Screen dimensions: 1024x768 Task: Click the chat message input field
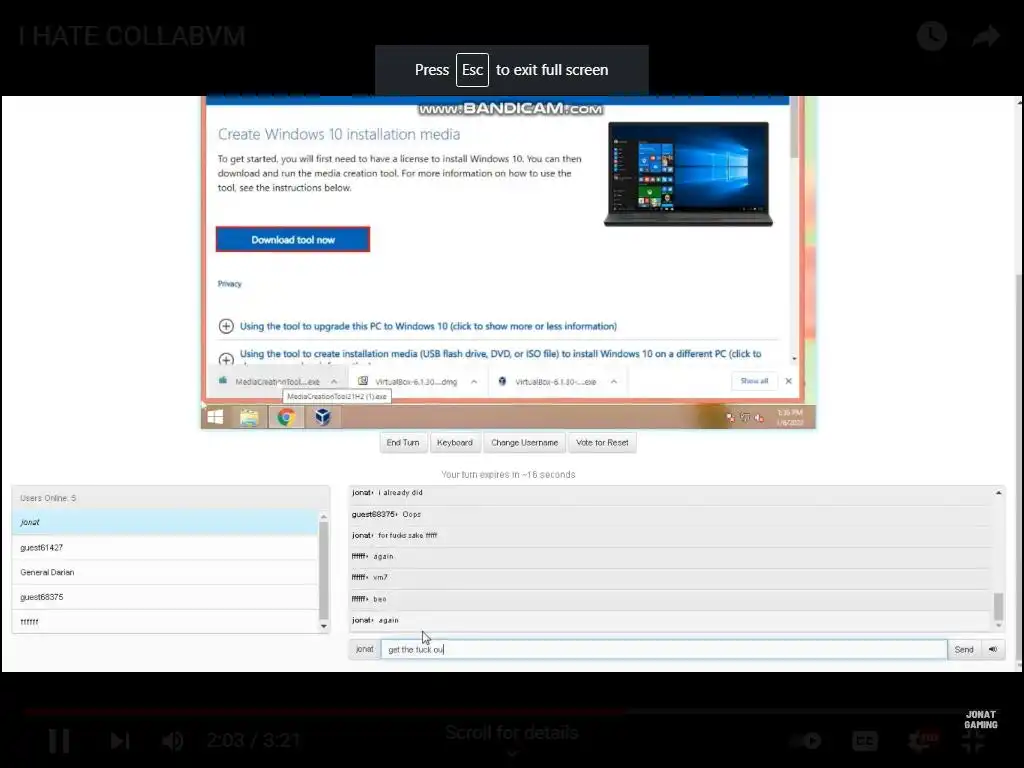tap(664, 649)
